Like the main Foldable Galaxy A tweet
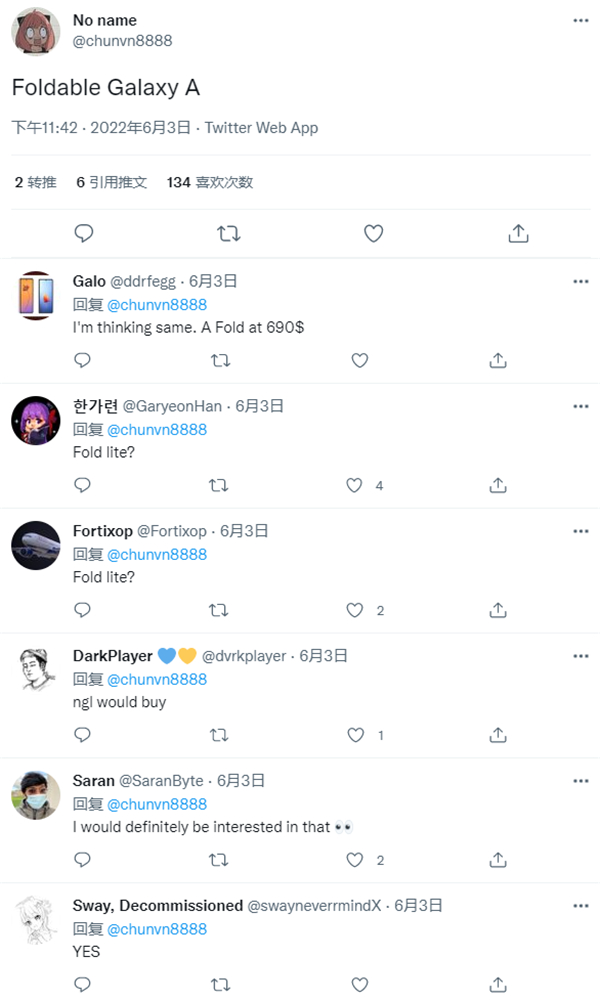Image resolution: width=600 pixels, height=1000 pixels. 373,233
